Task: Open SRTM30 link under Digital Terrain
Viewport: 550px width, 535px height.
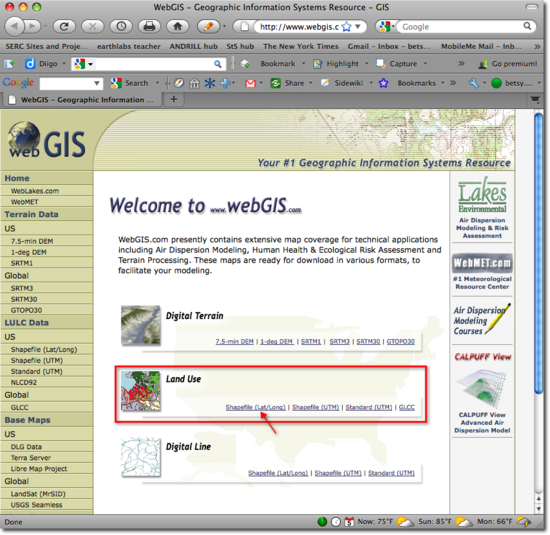Action: (368, 342)
